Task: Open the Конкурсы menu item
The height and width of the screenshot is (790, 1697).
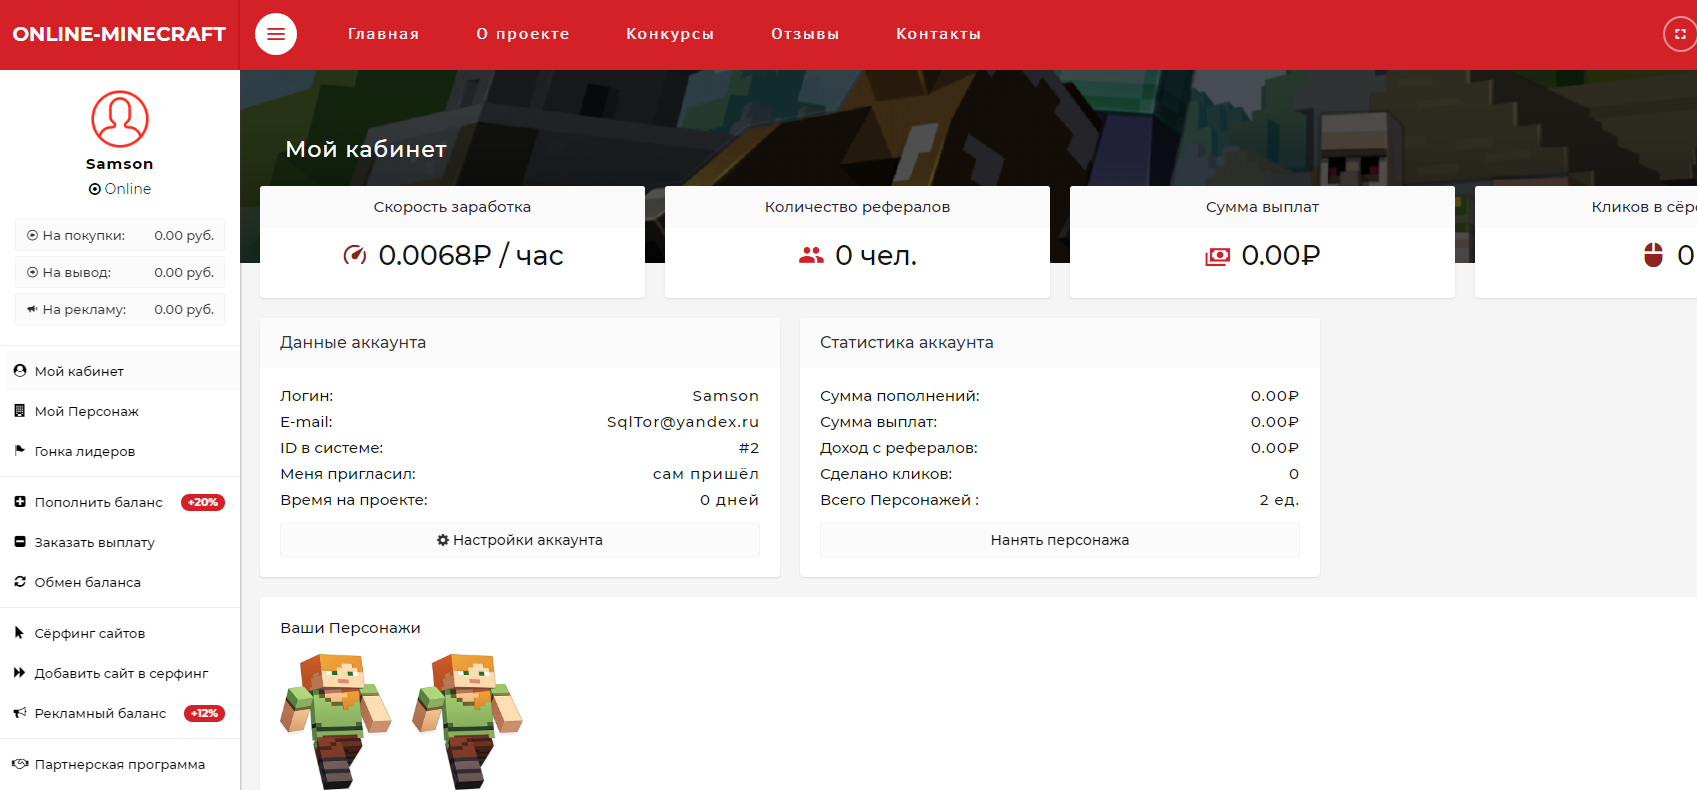Action: point(670,34)
